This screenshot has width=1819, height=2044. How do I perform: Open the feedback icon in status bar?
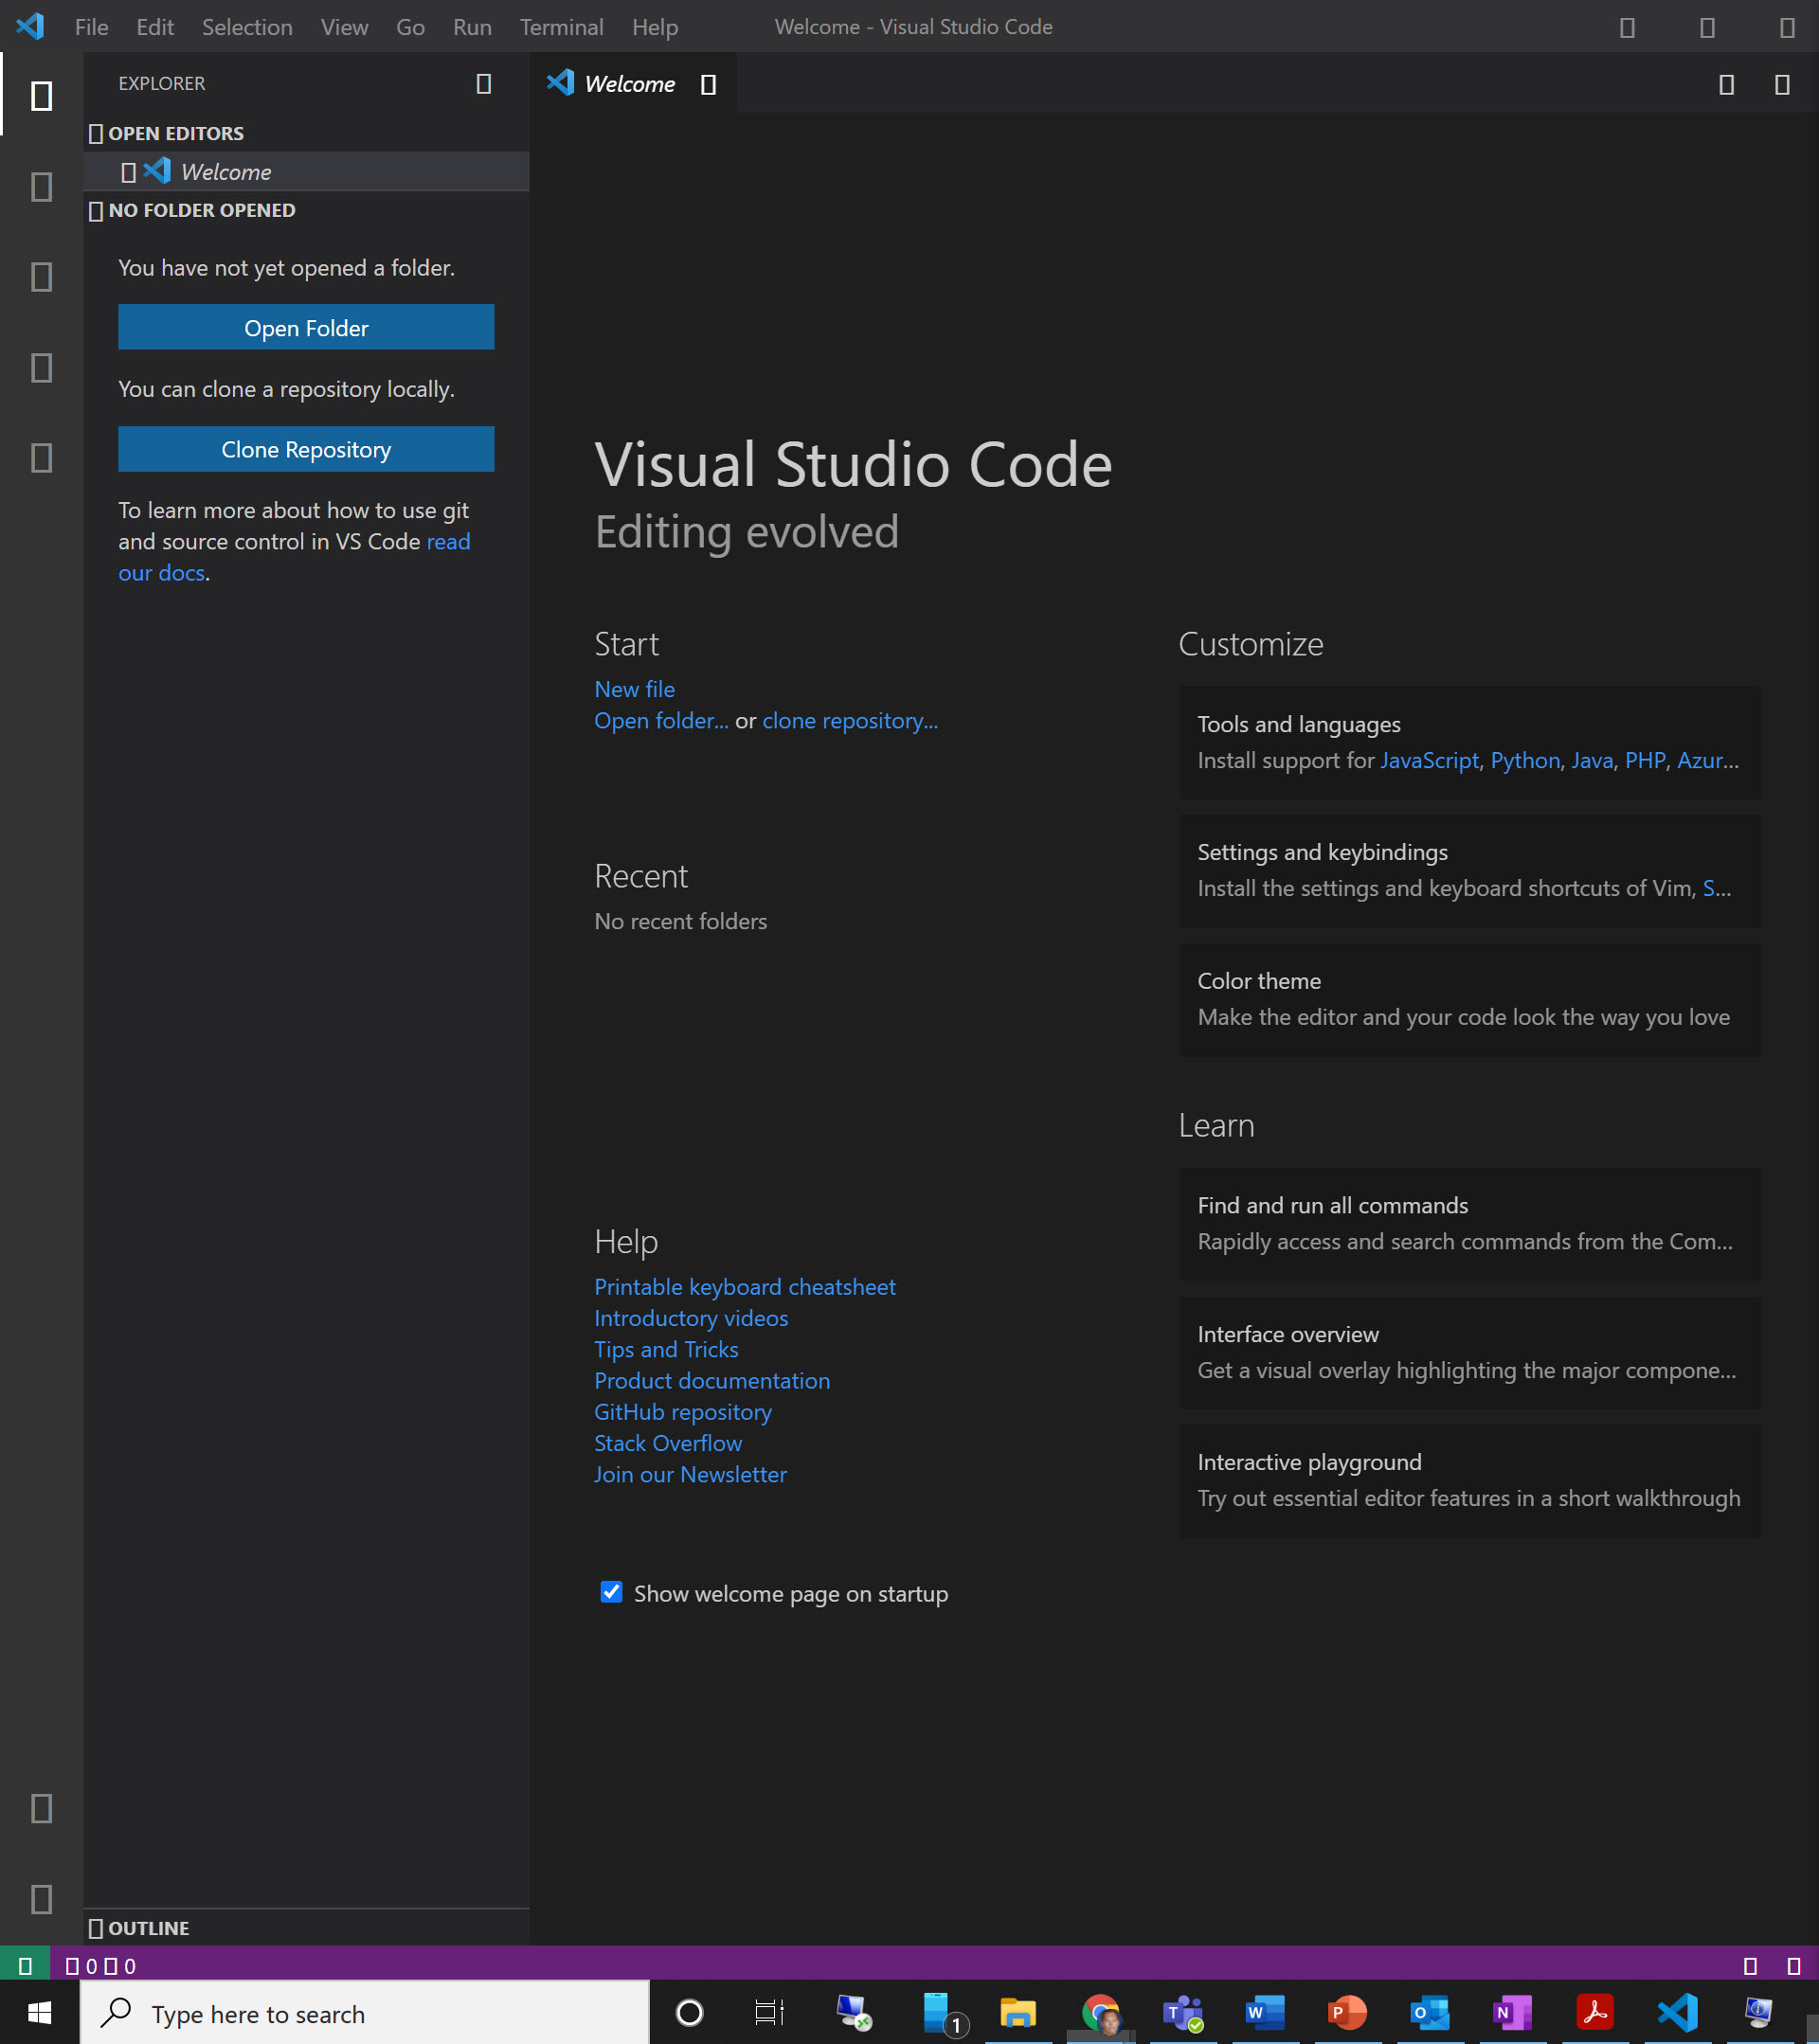[1750, 1966]
